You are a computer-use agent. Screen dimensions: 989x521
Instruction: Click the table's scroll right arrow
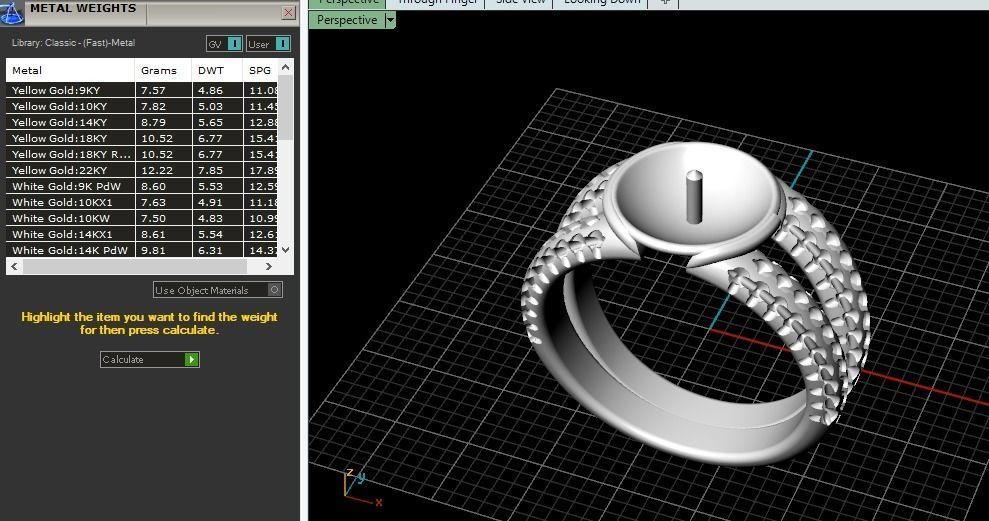point(269,266)
